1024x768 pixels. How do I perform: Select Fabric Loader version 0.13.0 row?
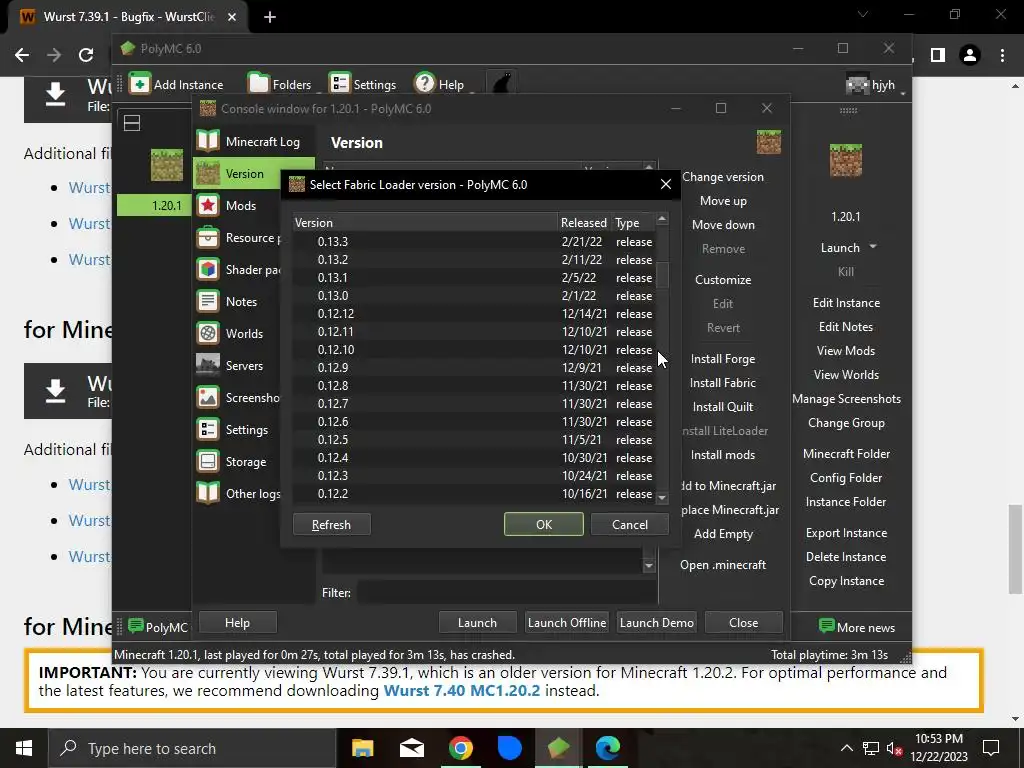click(473, 296)
